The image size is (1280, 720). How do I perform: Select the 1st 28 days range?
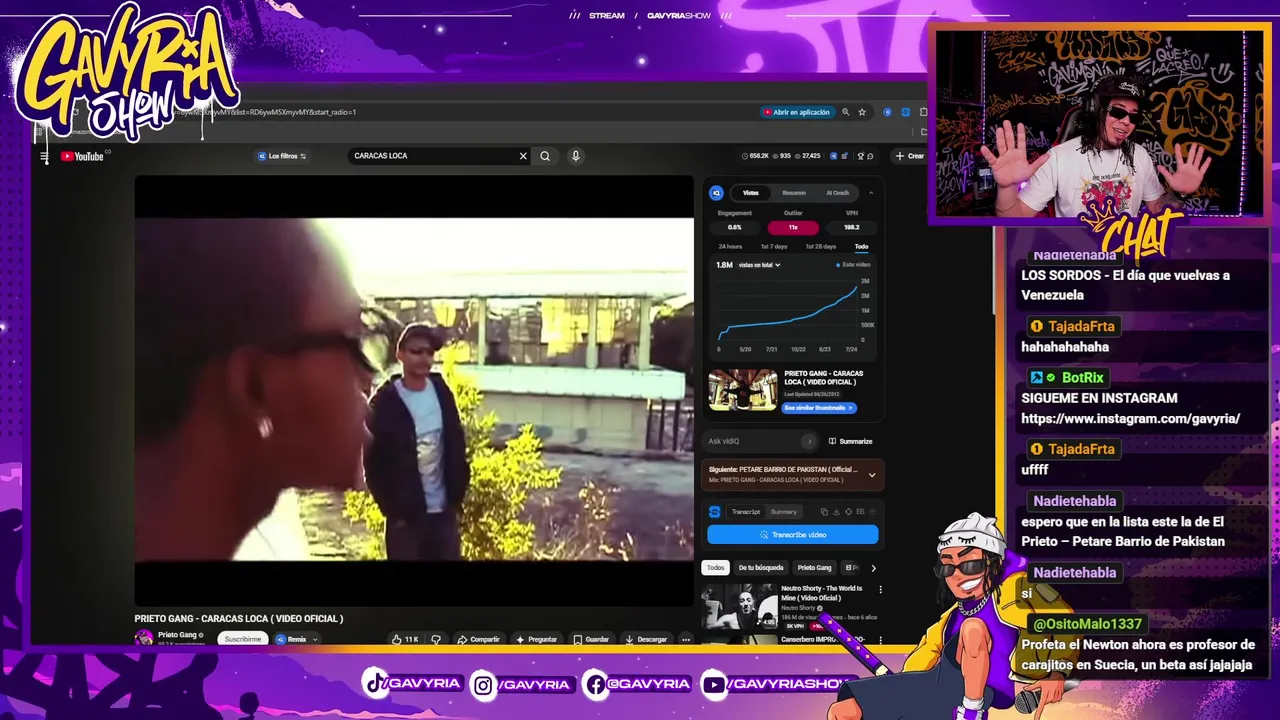click(820, 246)
